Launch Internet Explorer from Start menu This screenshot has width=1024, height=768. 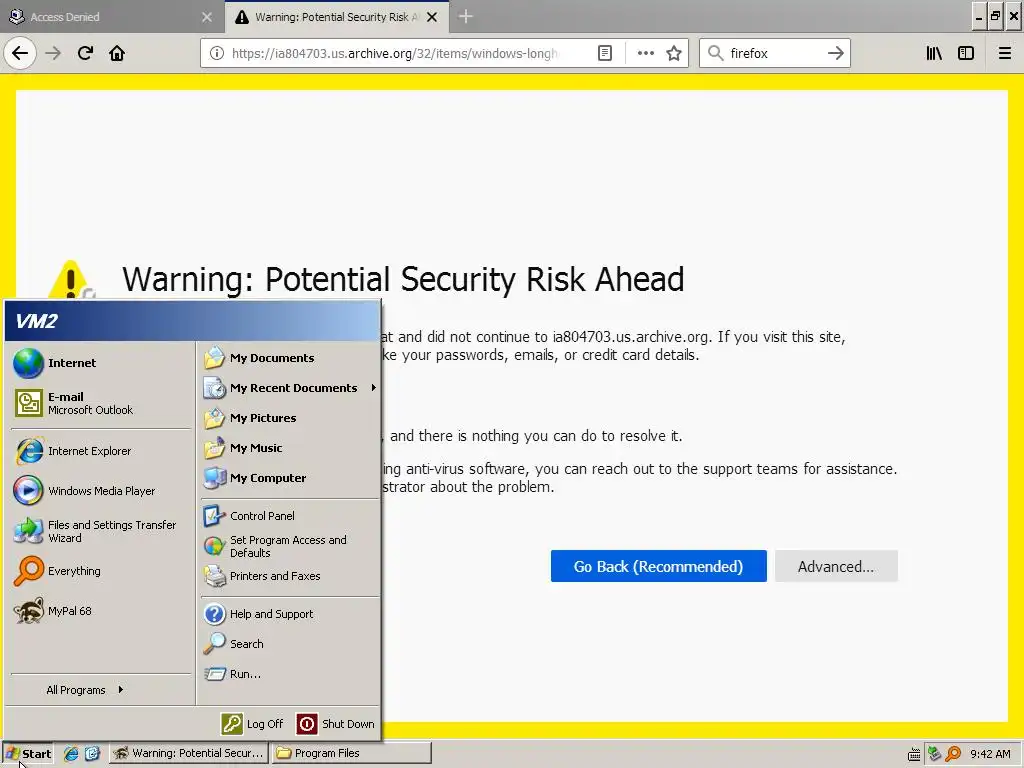[x=101, y=451]
